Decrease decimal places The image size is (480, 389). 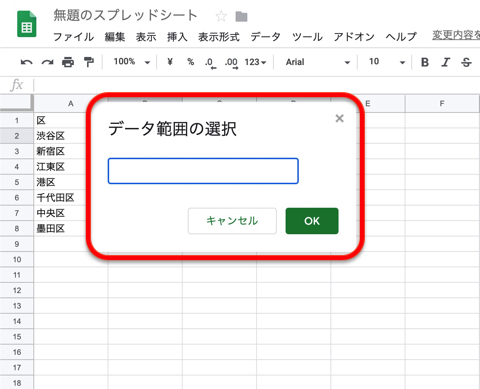[x=210, y=62]
